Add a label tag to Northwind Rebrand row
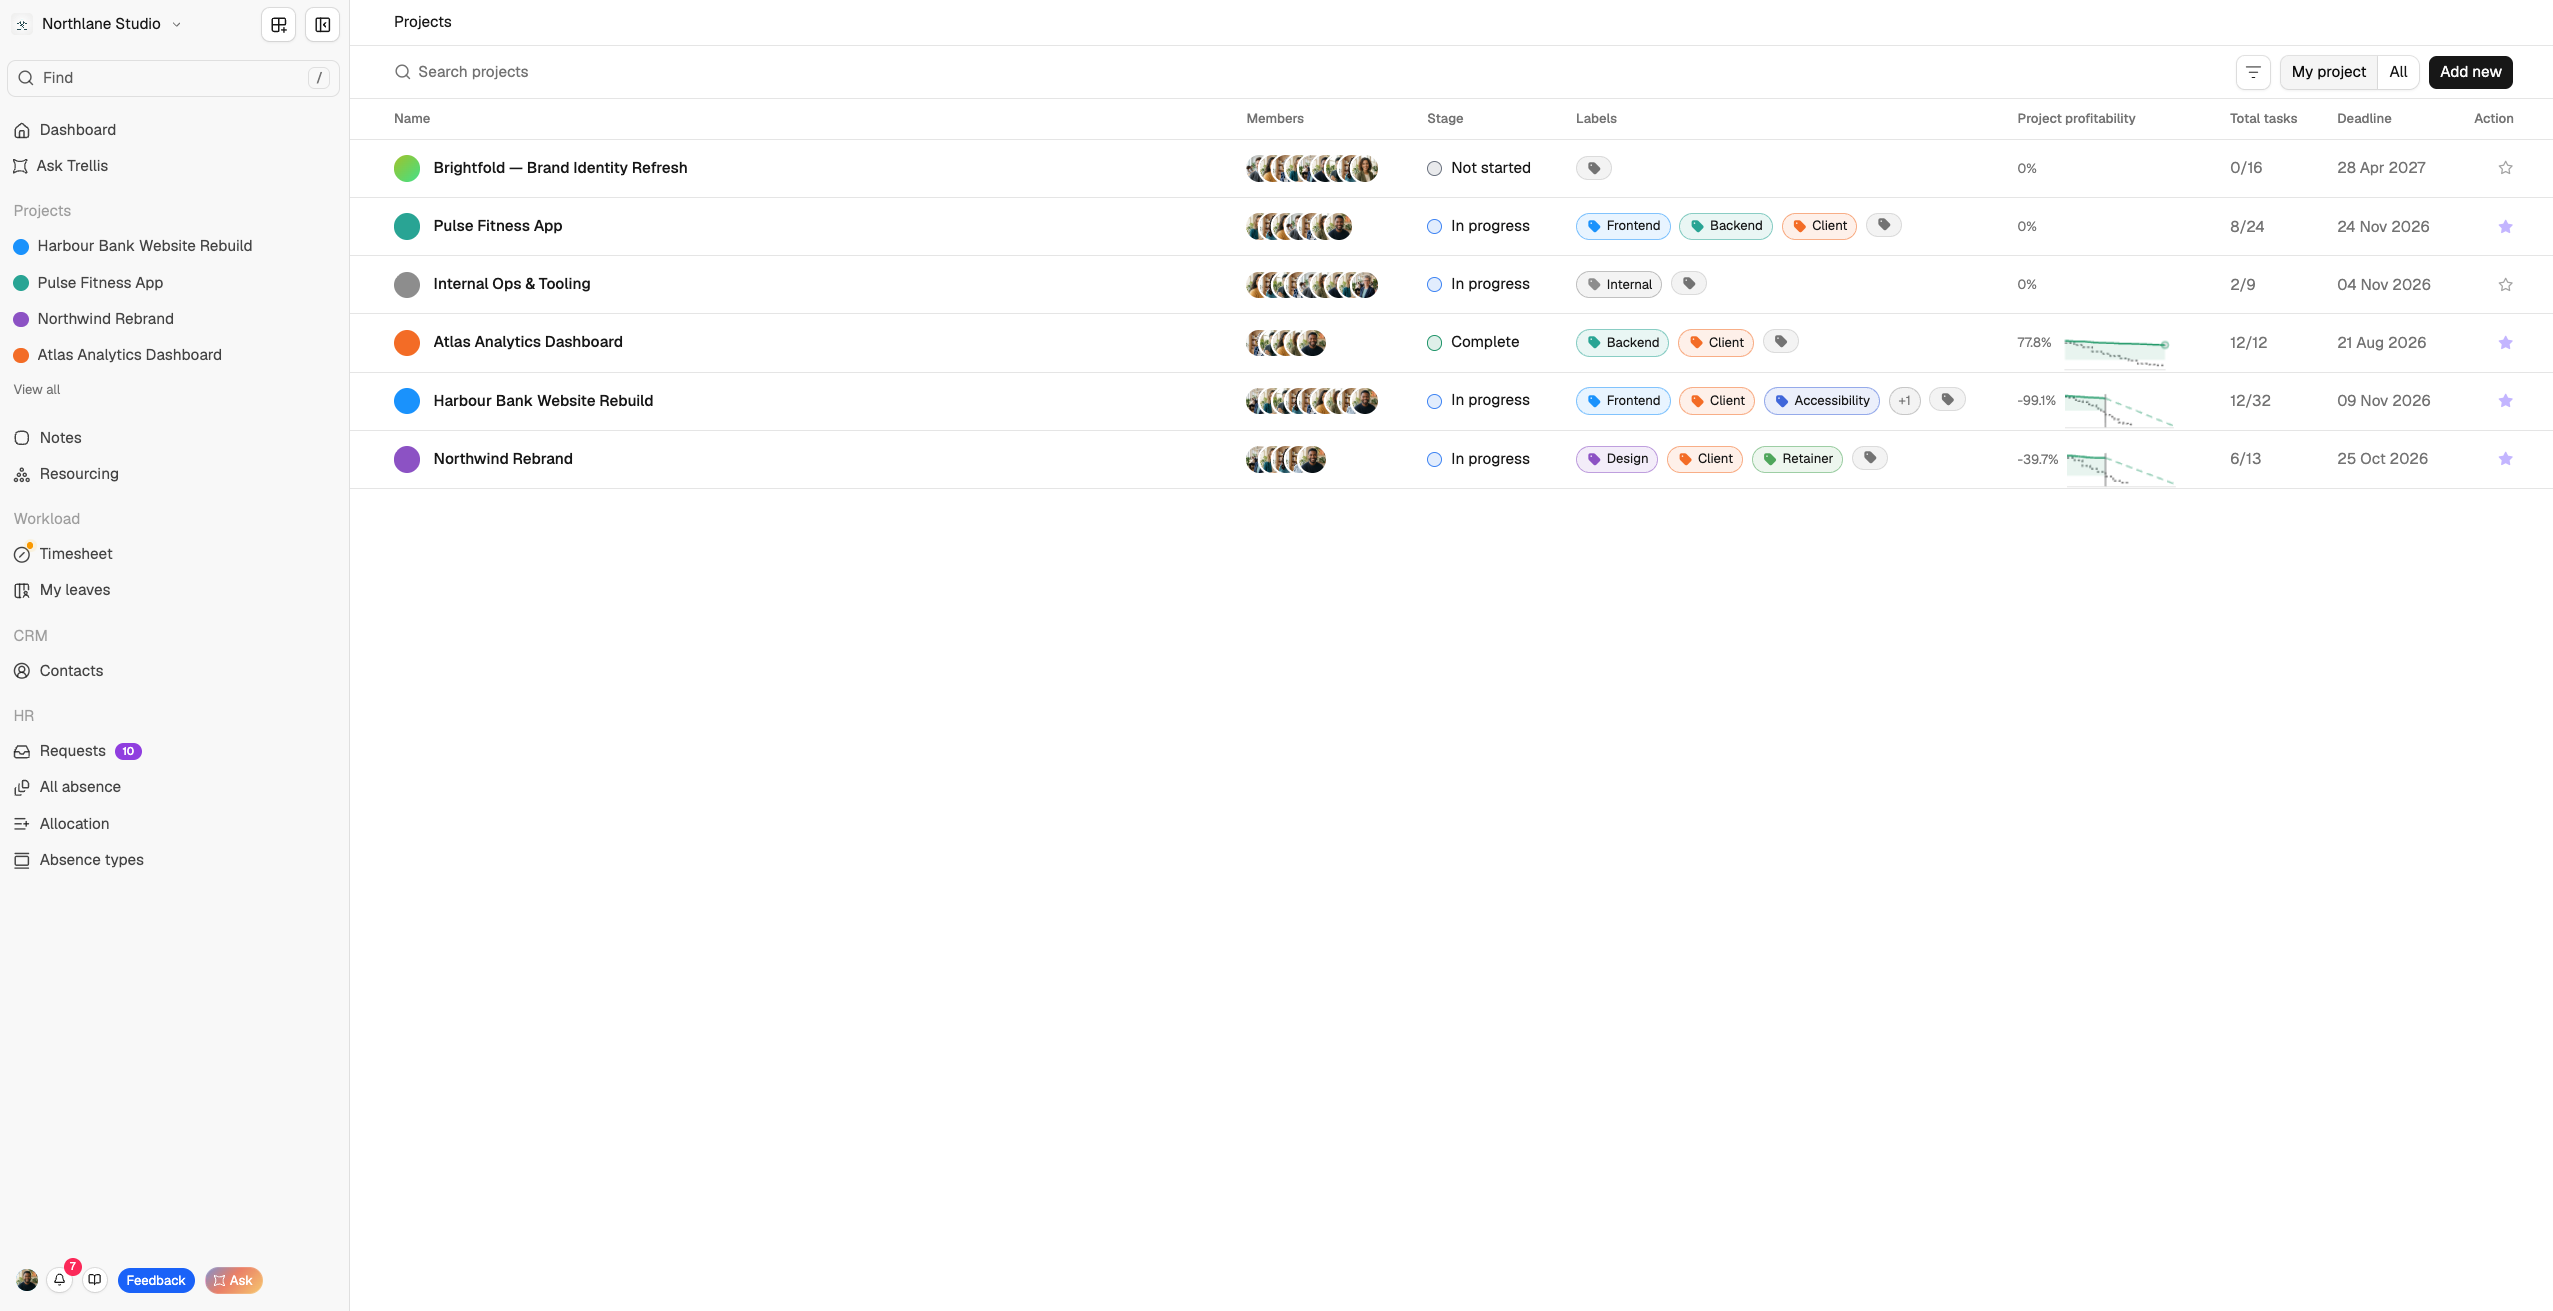 point(1870,458)
